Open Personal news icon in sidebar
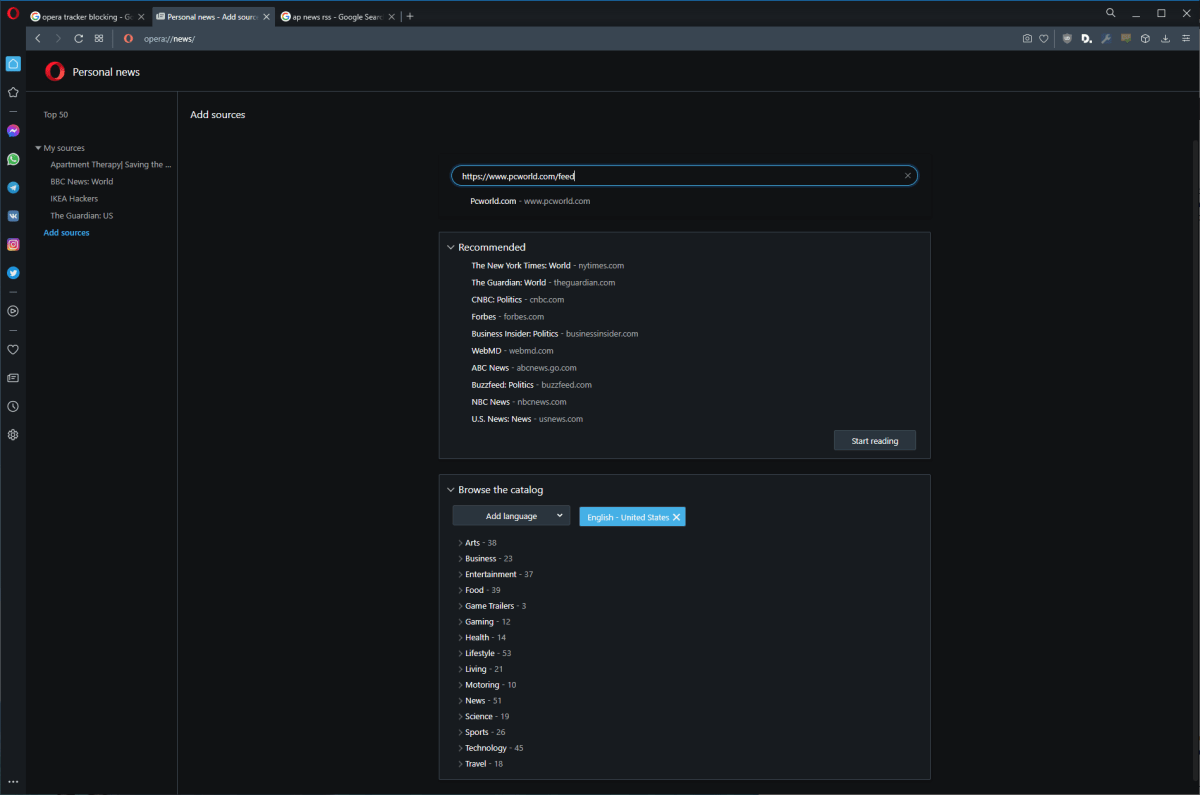 pyautogui.click(x=13, y=378)
